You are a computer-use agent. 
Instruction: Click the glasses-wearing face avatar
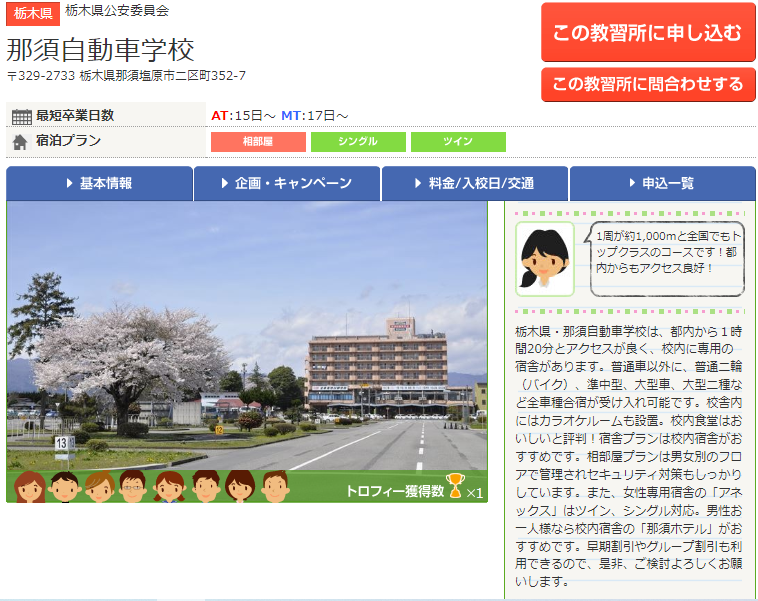tap(133, 486)
